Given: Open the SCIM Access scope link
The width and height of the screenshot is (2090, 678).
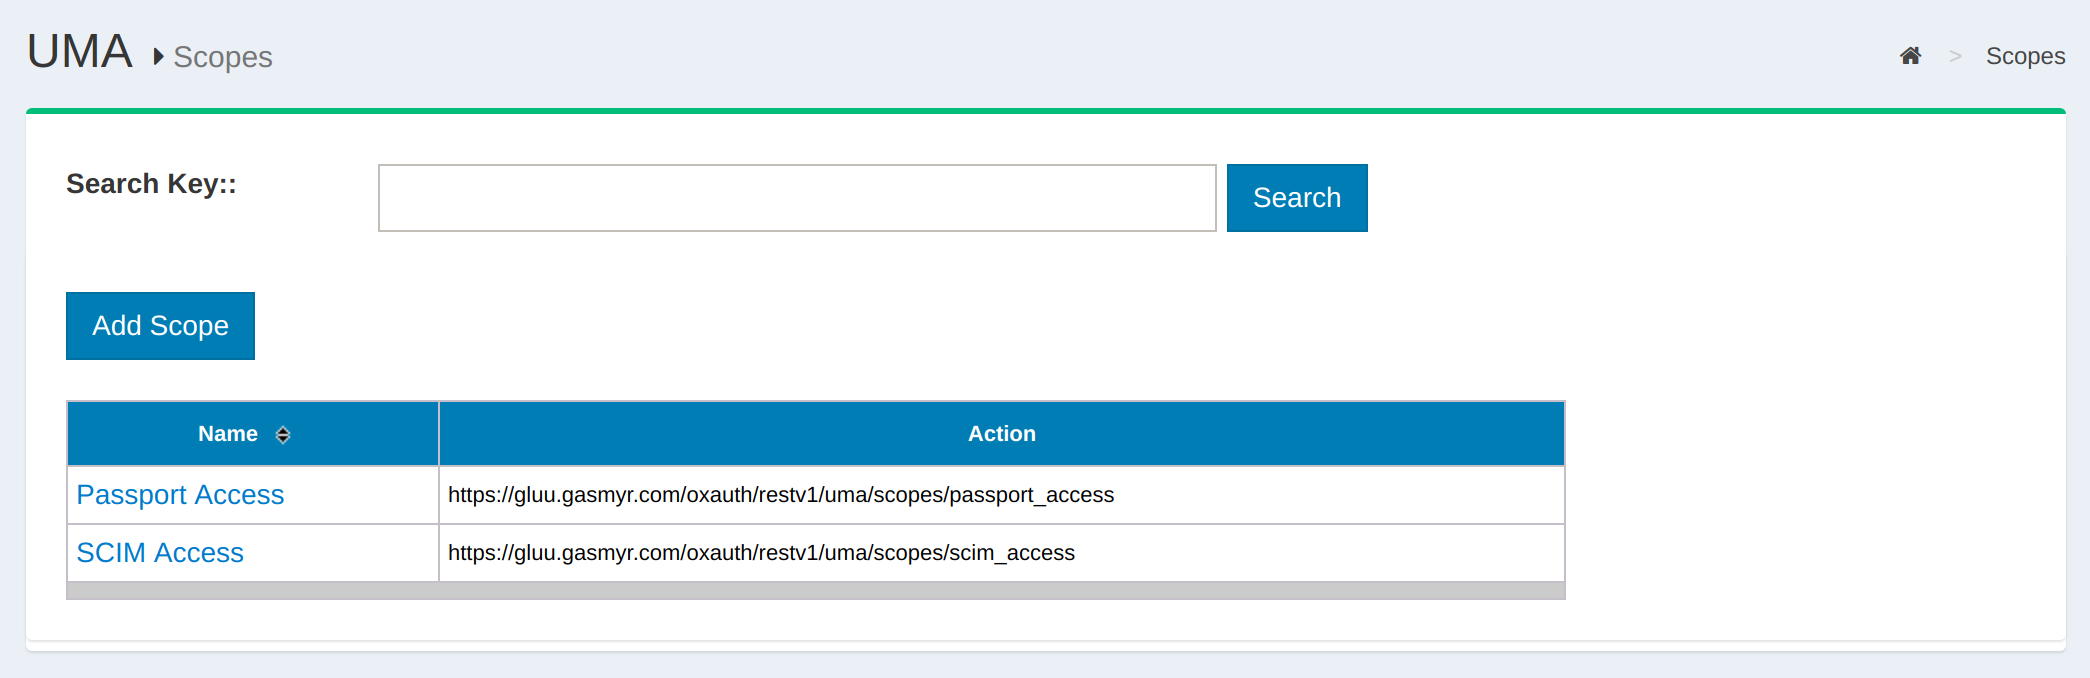Looking at the screenshot, I should tap(160, 553).
